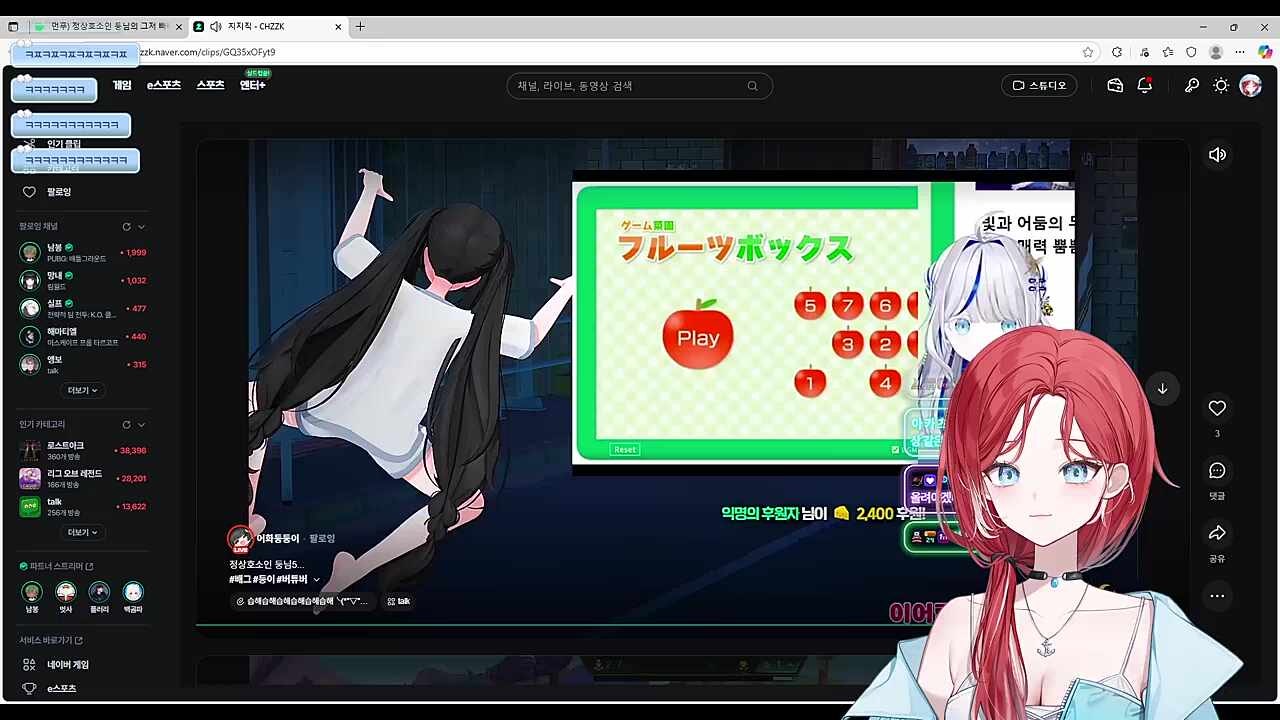Open the three-dot more options on clip
This screenshot has width=1280, height=720.
pyautogui.click(x=1217, y=596)
